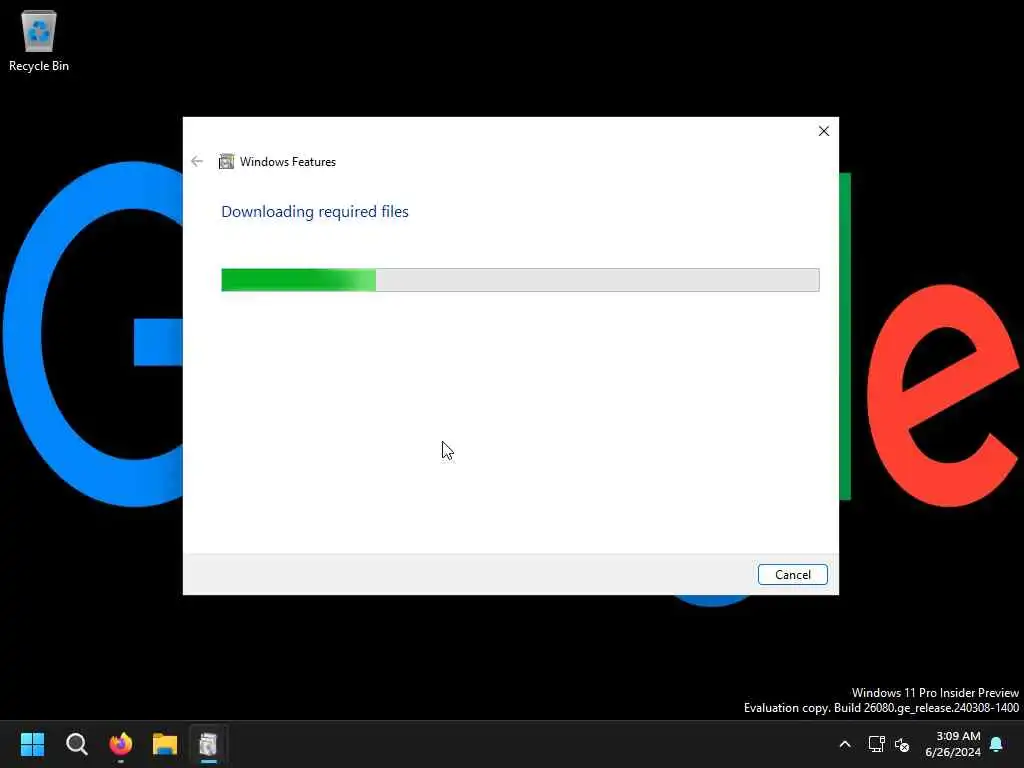The width and height of the screenshot is (1024, 768).
Task: Go back using the dialog's back arrow
Action: coord(197,161)
